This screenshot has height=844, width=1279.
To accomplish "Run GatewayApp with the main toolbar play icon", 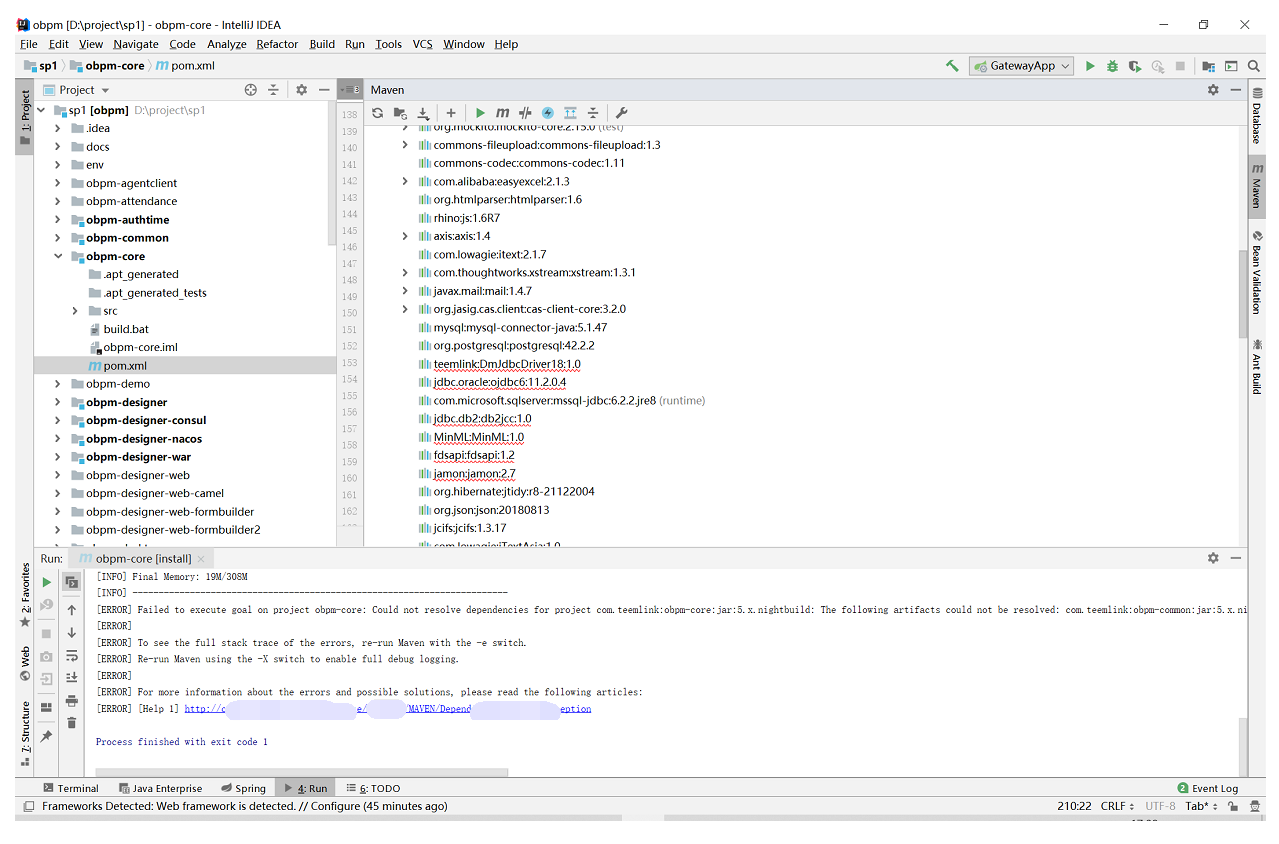I will 1090,66.
